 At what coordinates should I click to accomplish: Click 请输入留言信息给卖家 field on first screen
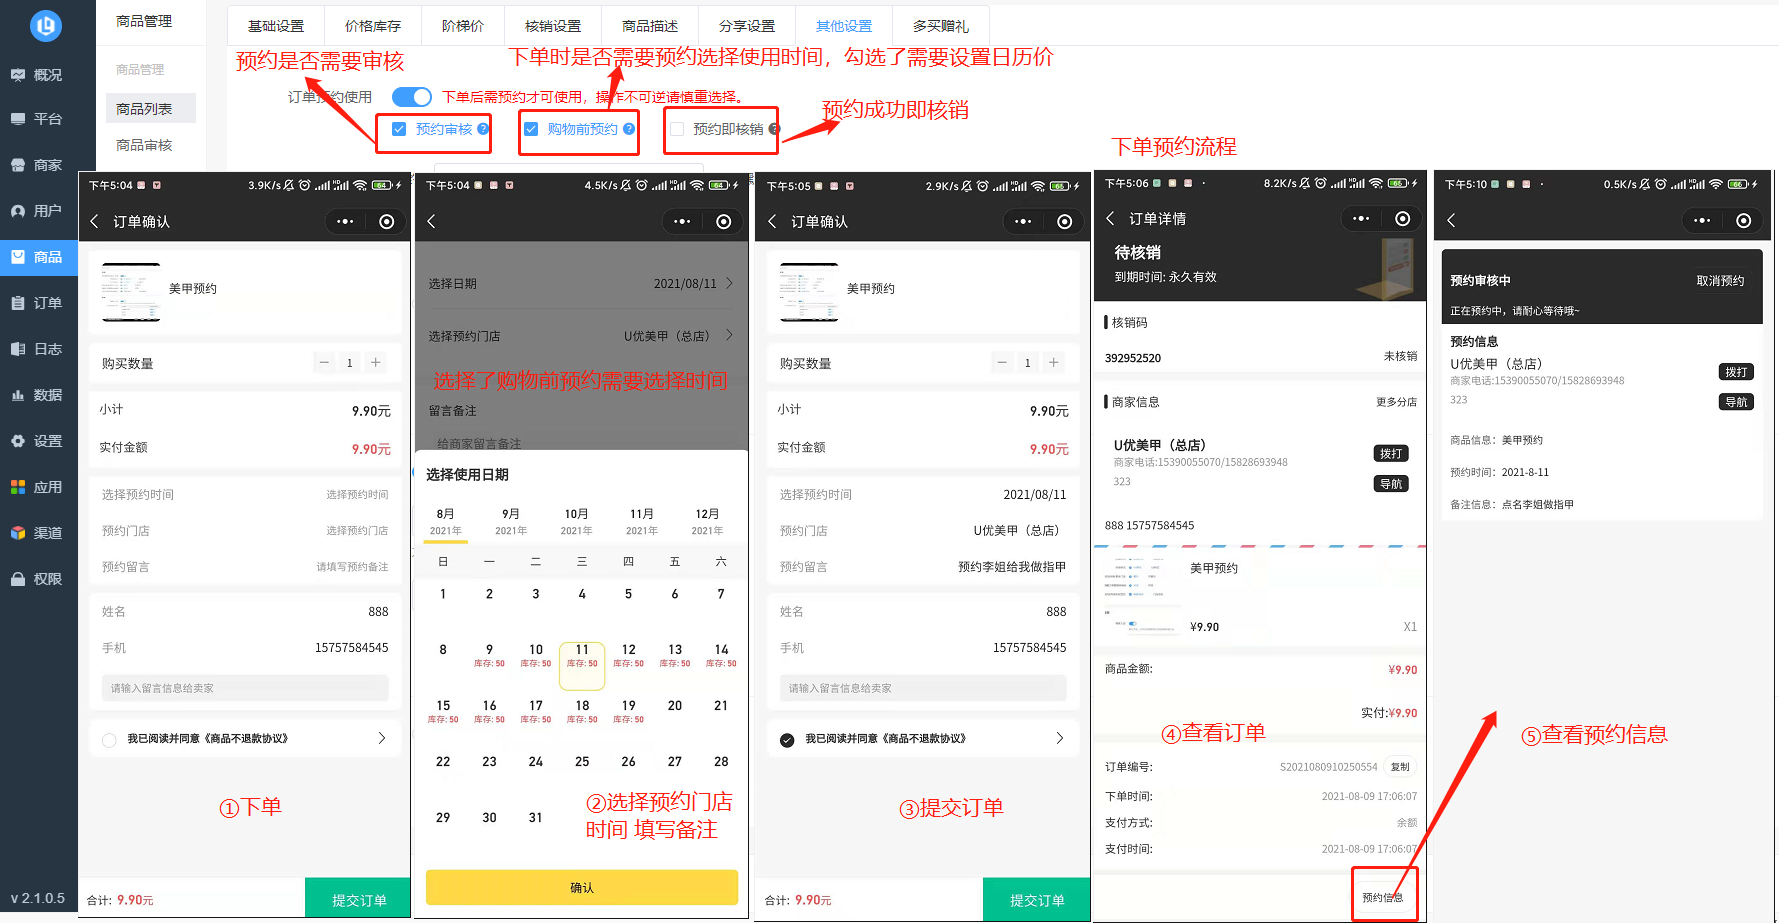[x=245, y=688]
